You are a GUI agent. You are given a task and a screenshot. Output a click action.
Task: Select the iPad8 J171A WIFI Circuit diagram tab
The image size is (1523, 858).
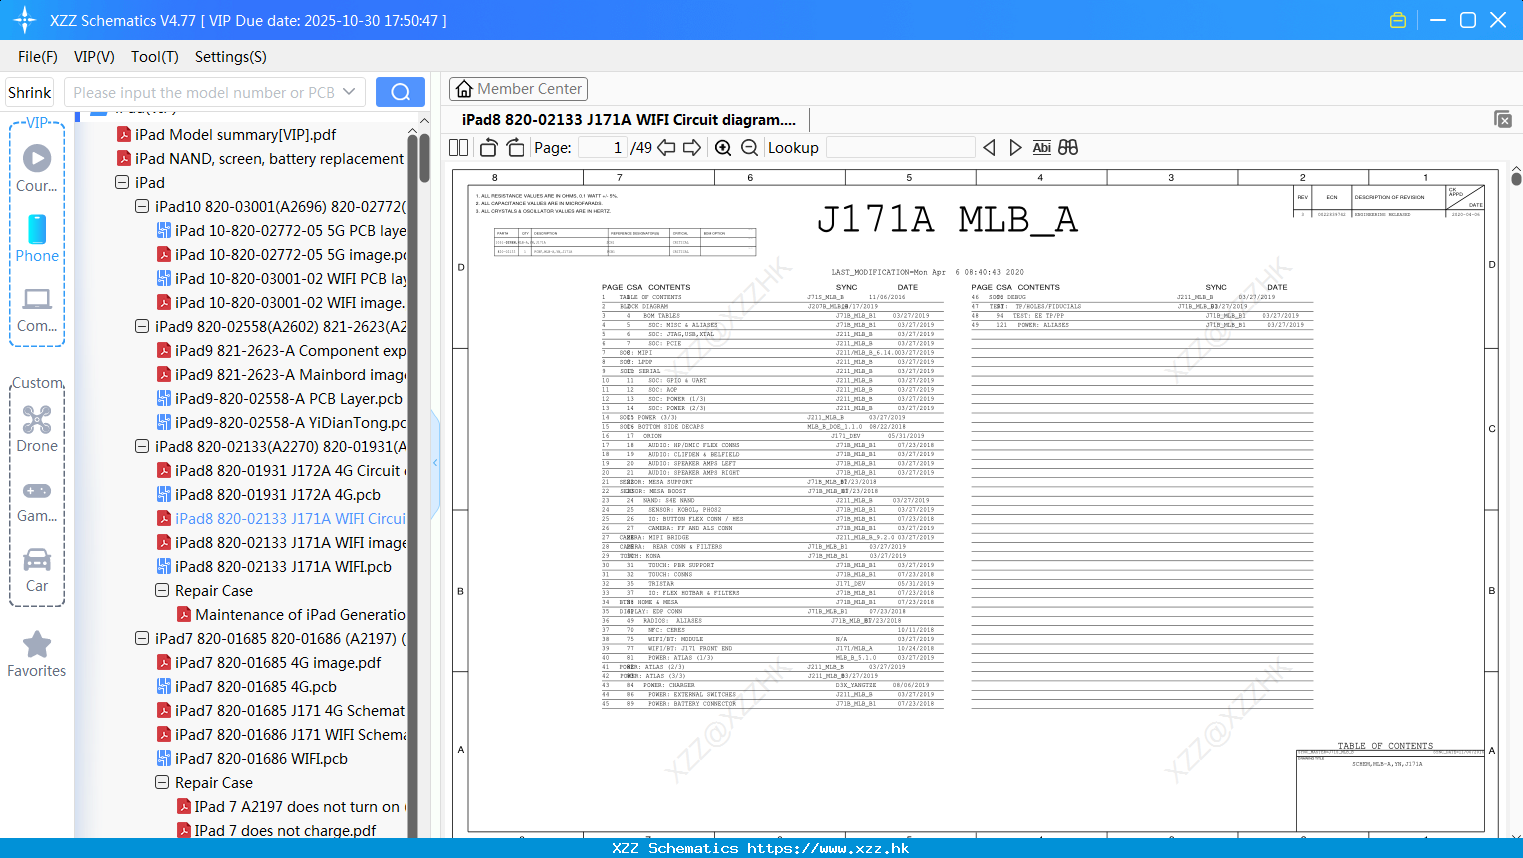(629, 119)
